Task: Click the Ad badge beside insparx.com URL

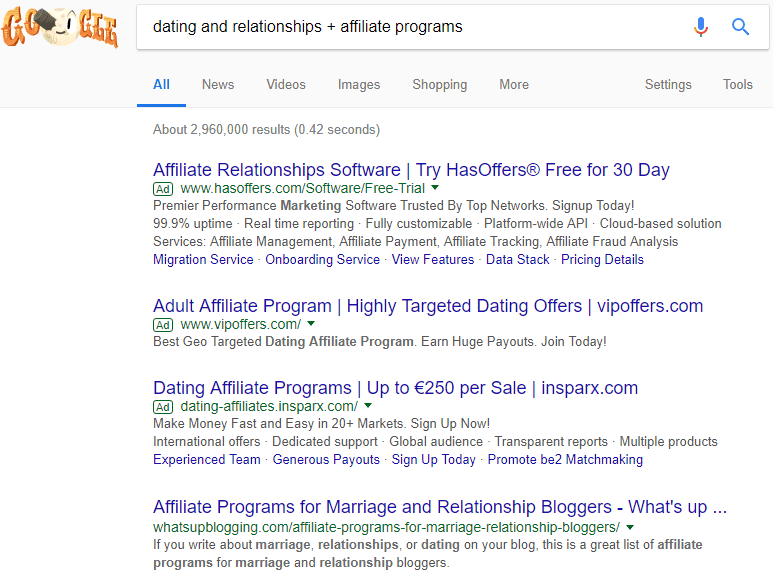Action: tap(163, 407)
